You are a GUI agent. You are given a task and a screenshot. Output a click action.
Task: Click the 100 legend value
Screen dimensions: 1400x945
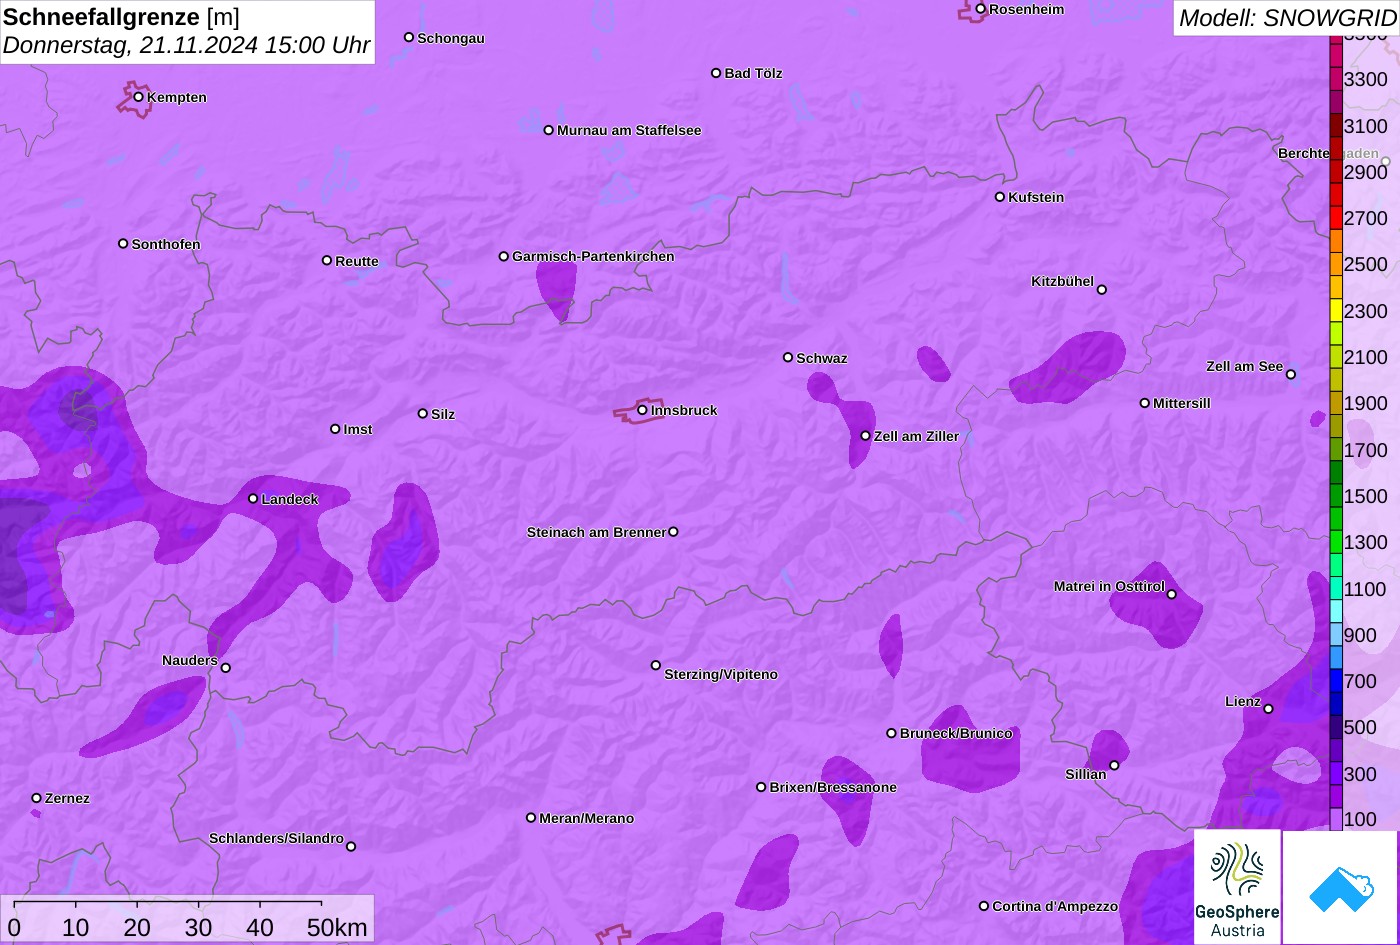pos(1360,819)
